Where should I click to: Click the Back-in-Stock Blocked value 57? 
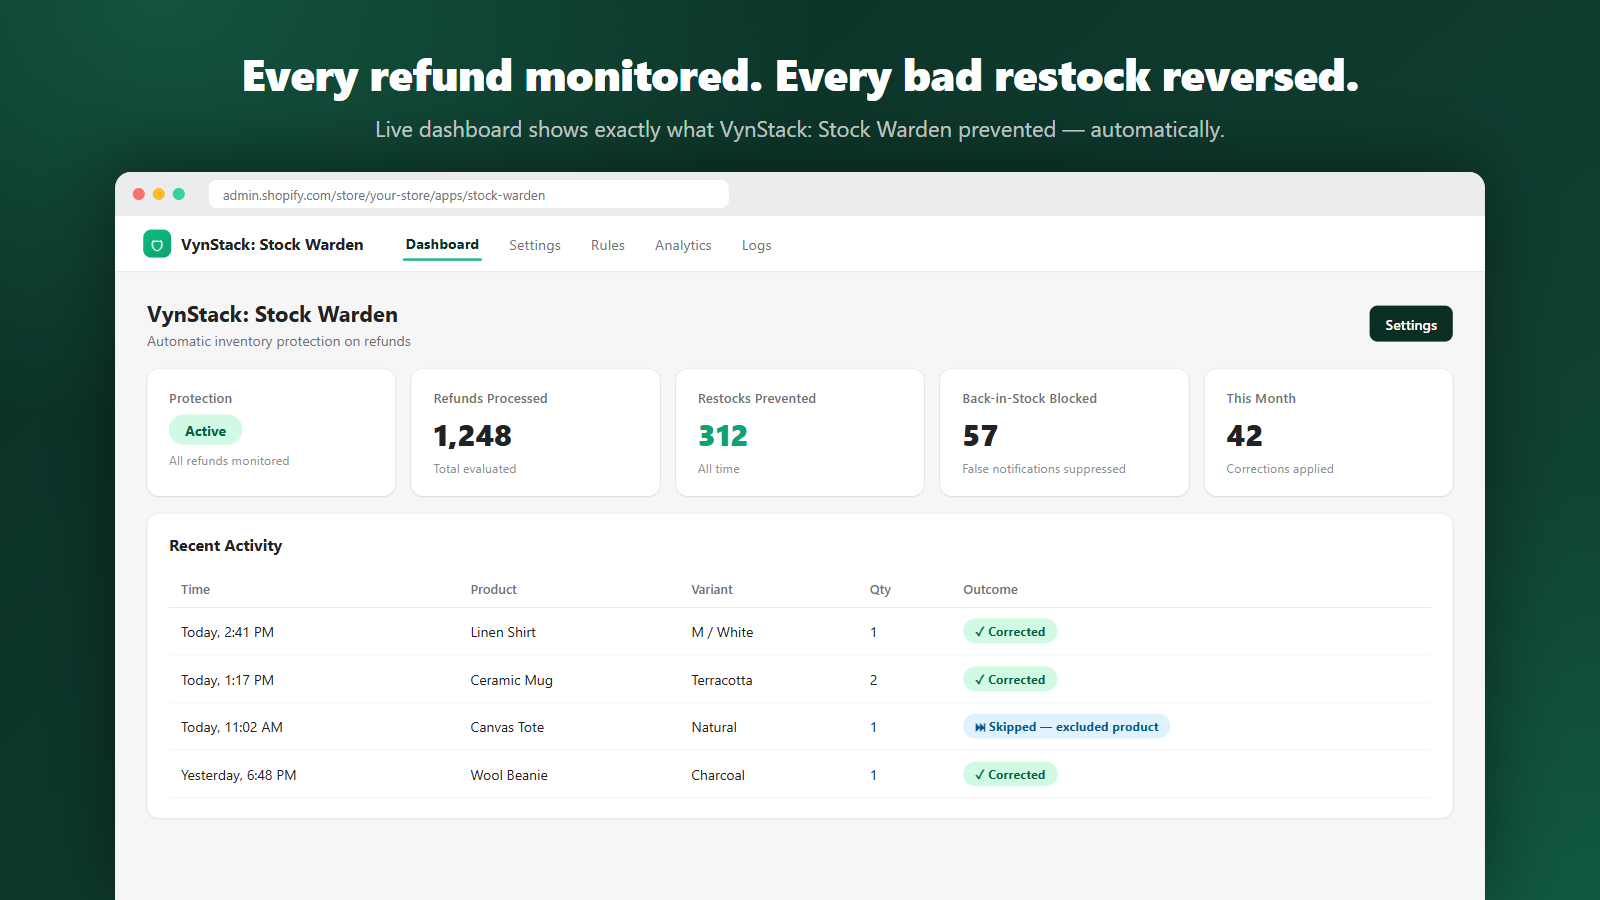(x=980, y=436)
